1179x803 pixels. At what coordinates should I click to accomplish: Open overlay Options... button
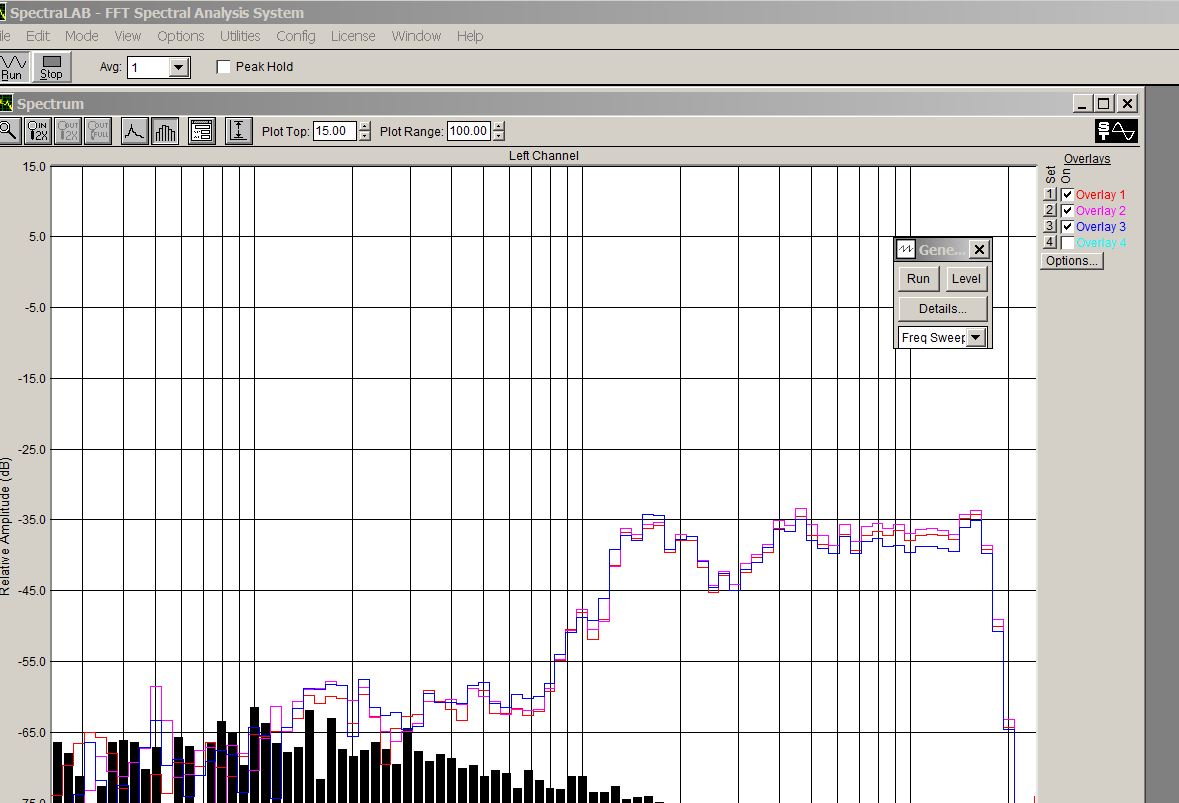pos(1071,261)
